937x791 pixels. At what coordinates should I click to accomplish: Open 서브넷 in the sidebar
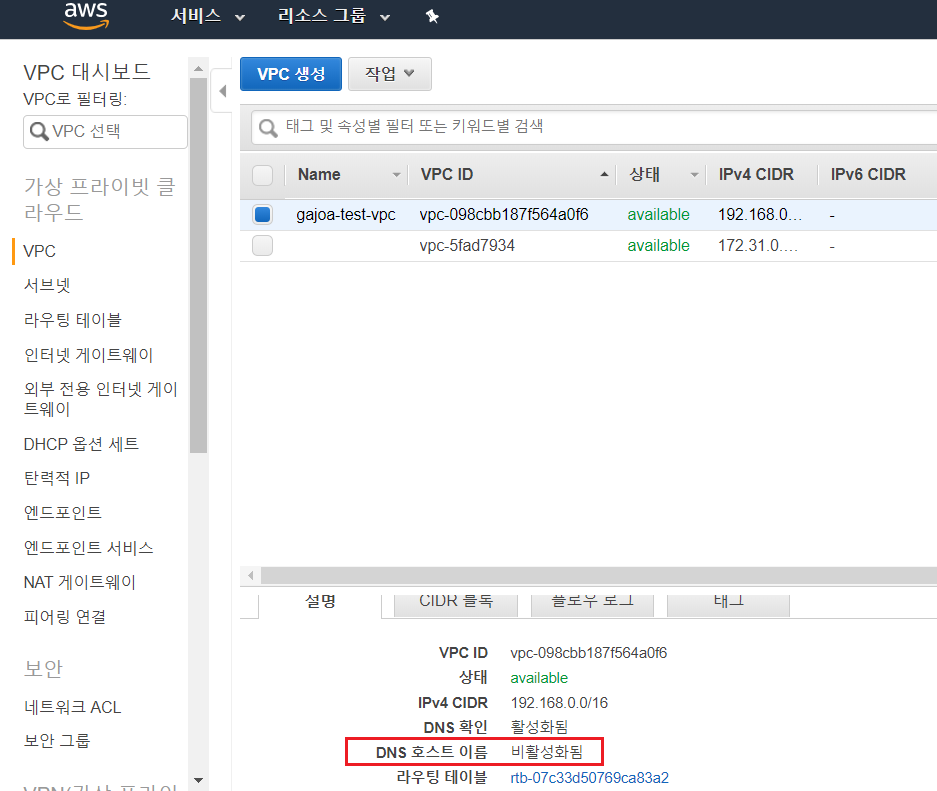47,286
